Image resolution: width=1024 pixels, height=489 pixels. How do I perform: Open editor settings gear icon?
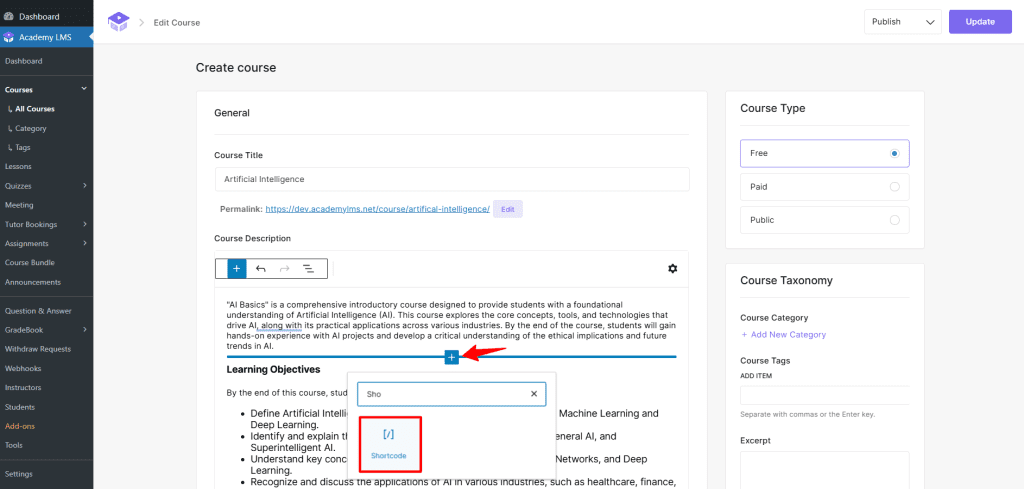[x=672, y=268]
